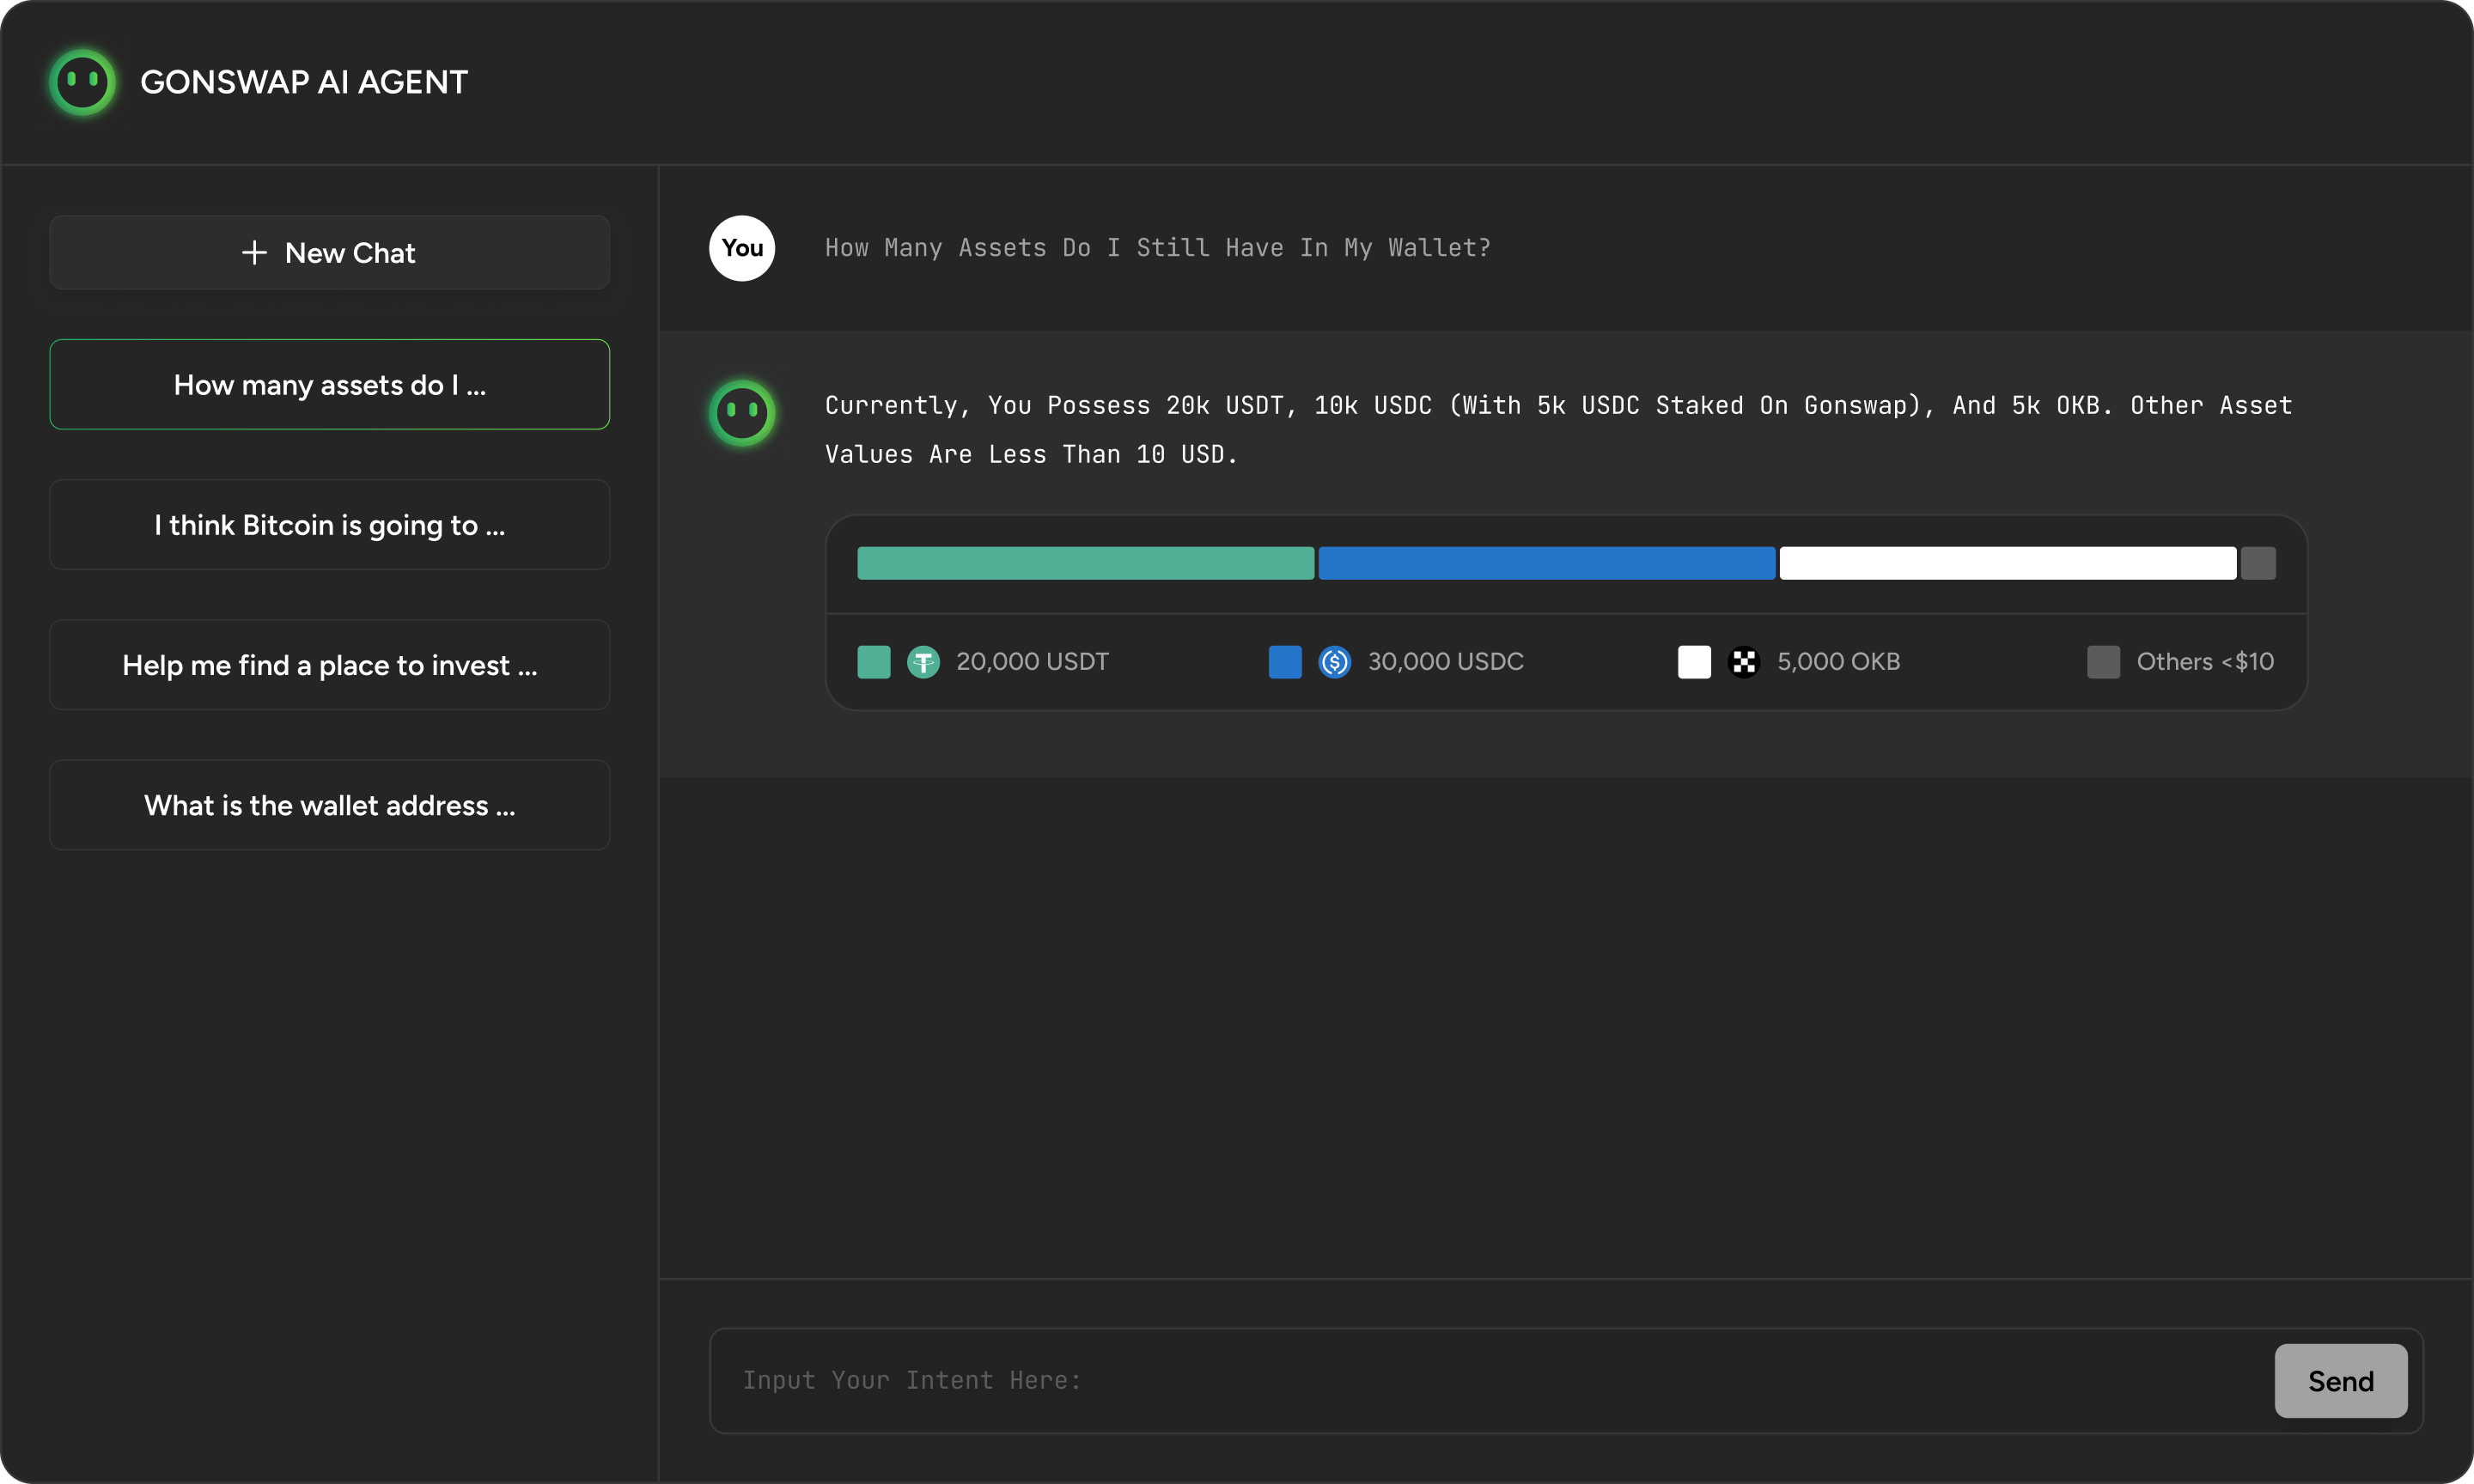Click the blue USDC legend swatch
The width and height of the screenshot is (2474, 1484).
[1285, 662]
